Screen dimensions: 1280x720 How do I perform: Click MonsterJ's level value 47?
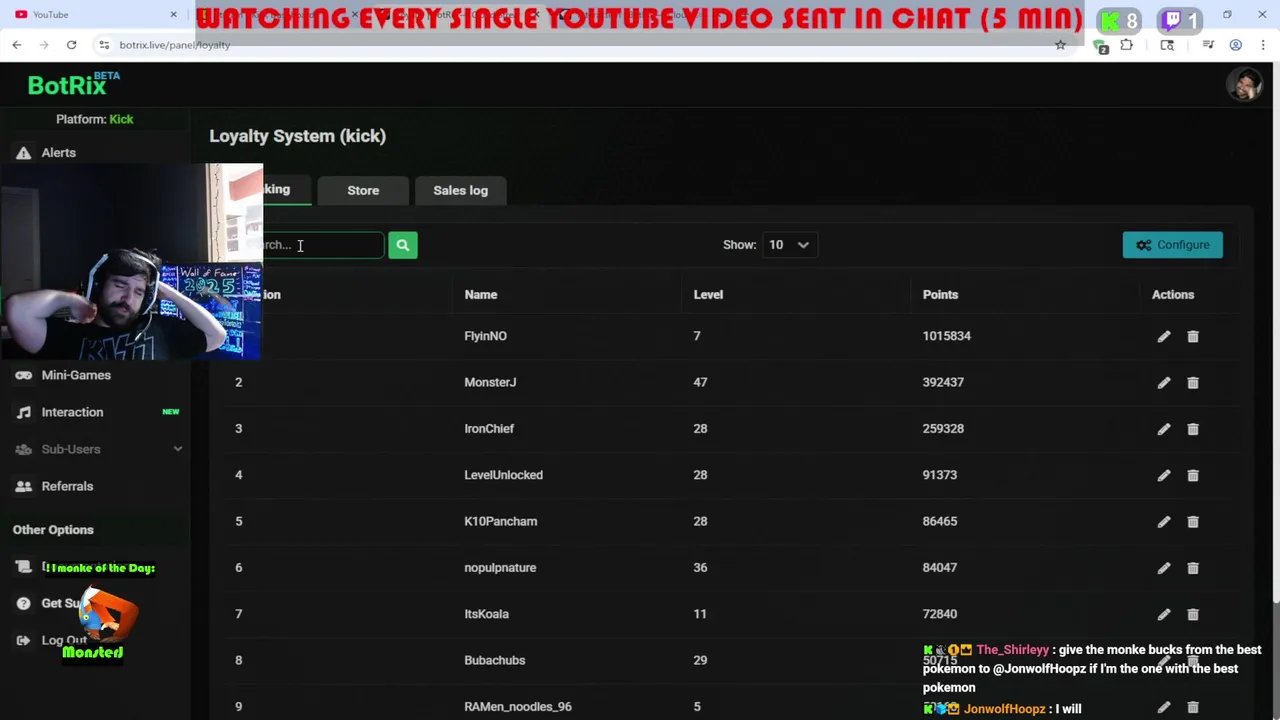coord(700,382)
